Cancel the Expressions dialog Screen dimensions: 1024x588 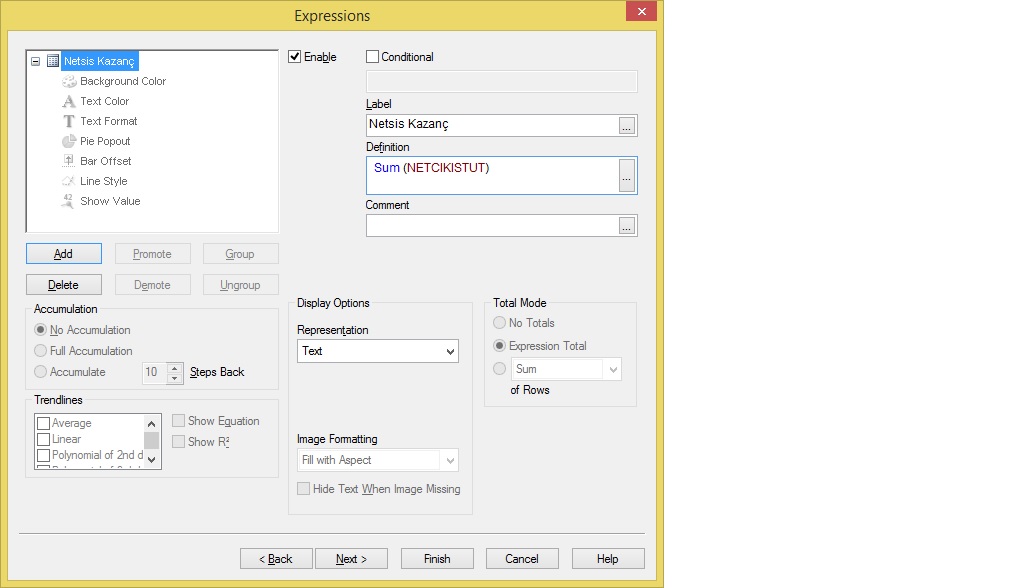tap(522, 559)
